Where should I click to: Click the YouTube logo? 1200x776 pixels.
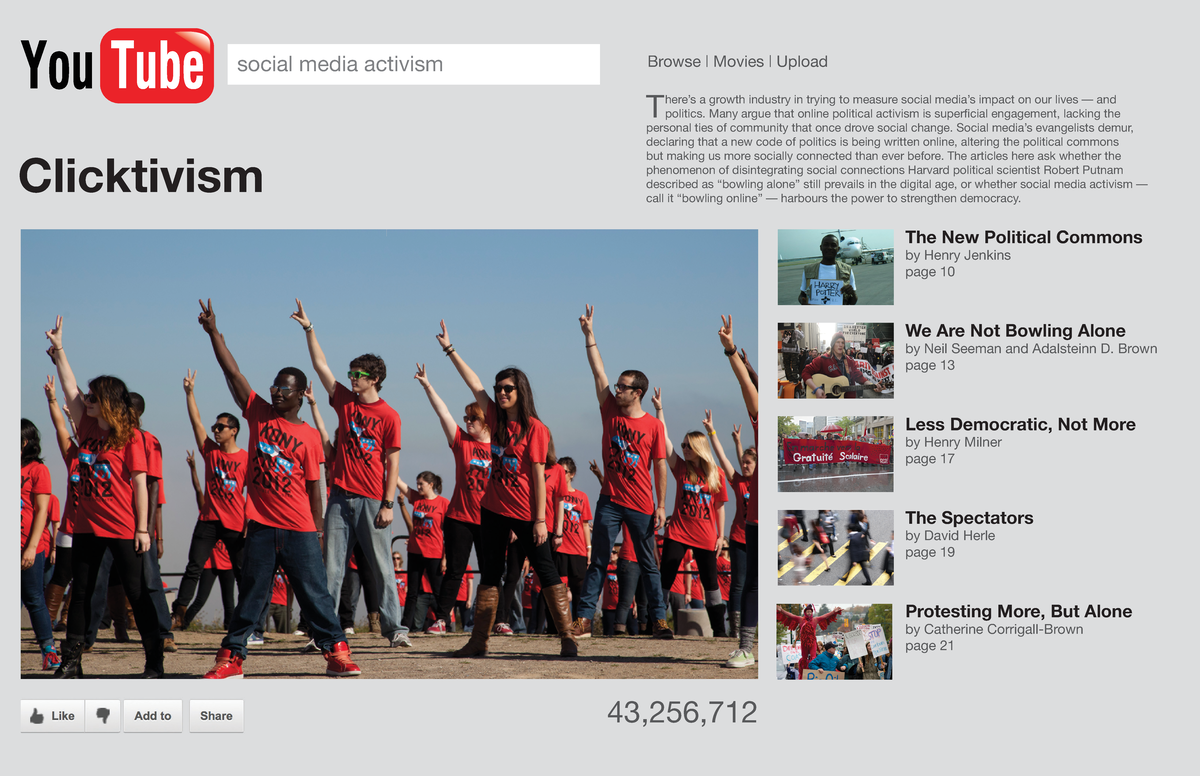click(117, 65)
